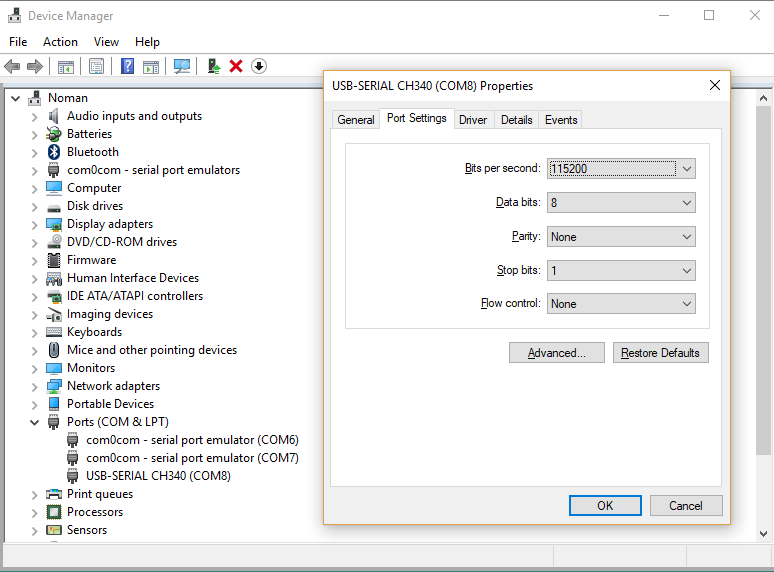Image resolution: width=774 pixels, height=572 pixels.
Task: Click the Advanced... button
Action: 557,353
